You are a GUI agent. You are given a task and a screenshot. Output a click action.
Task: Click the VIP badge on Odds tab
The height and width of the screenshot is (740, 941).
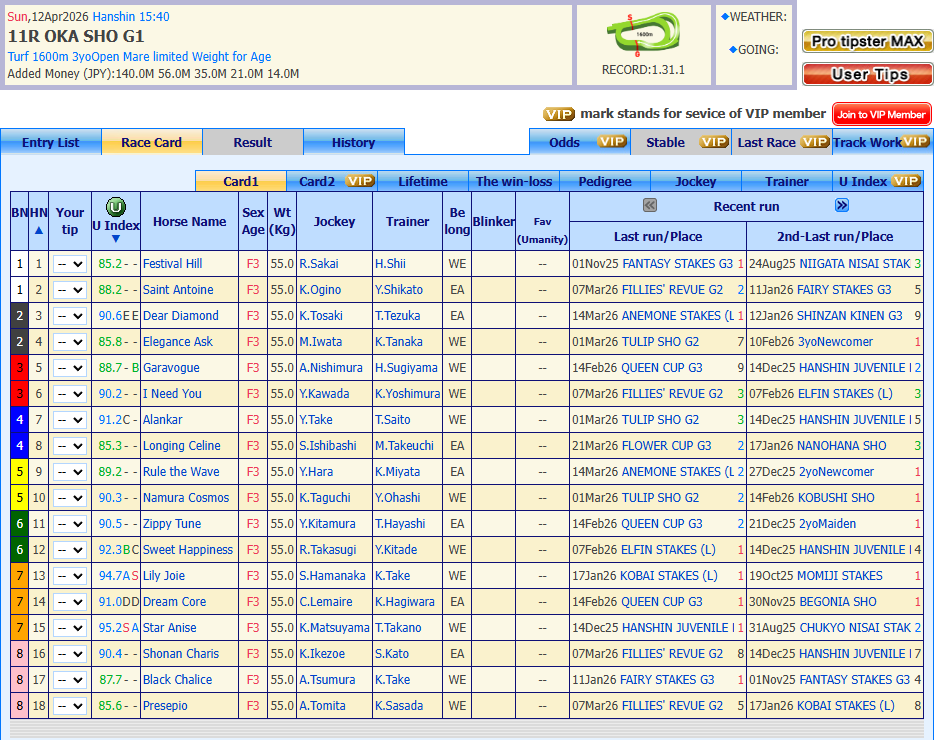point(612,142)
